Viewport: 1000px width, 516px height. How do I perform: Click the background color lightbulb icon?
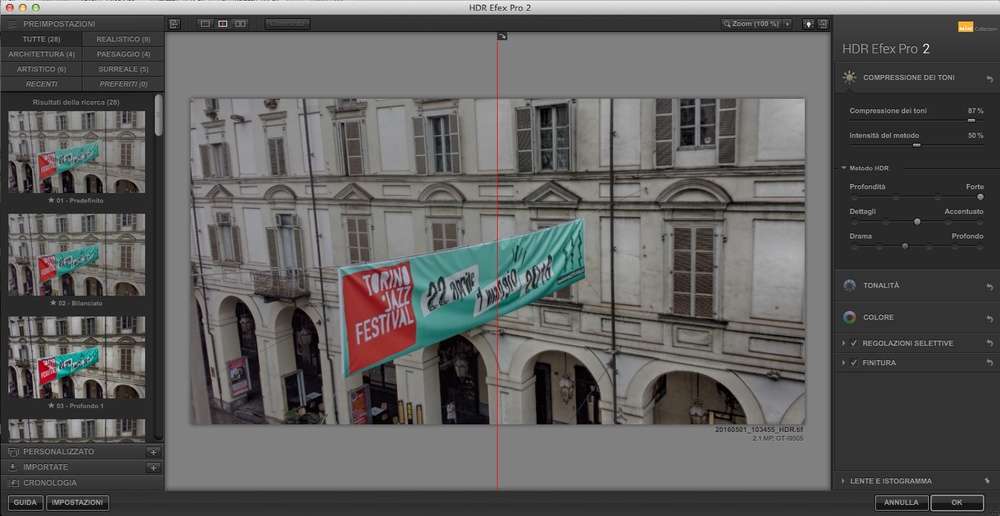(808, 23)
